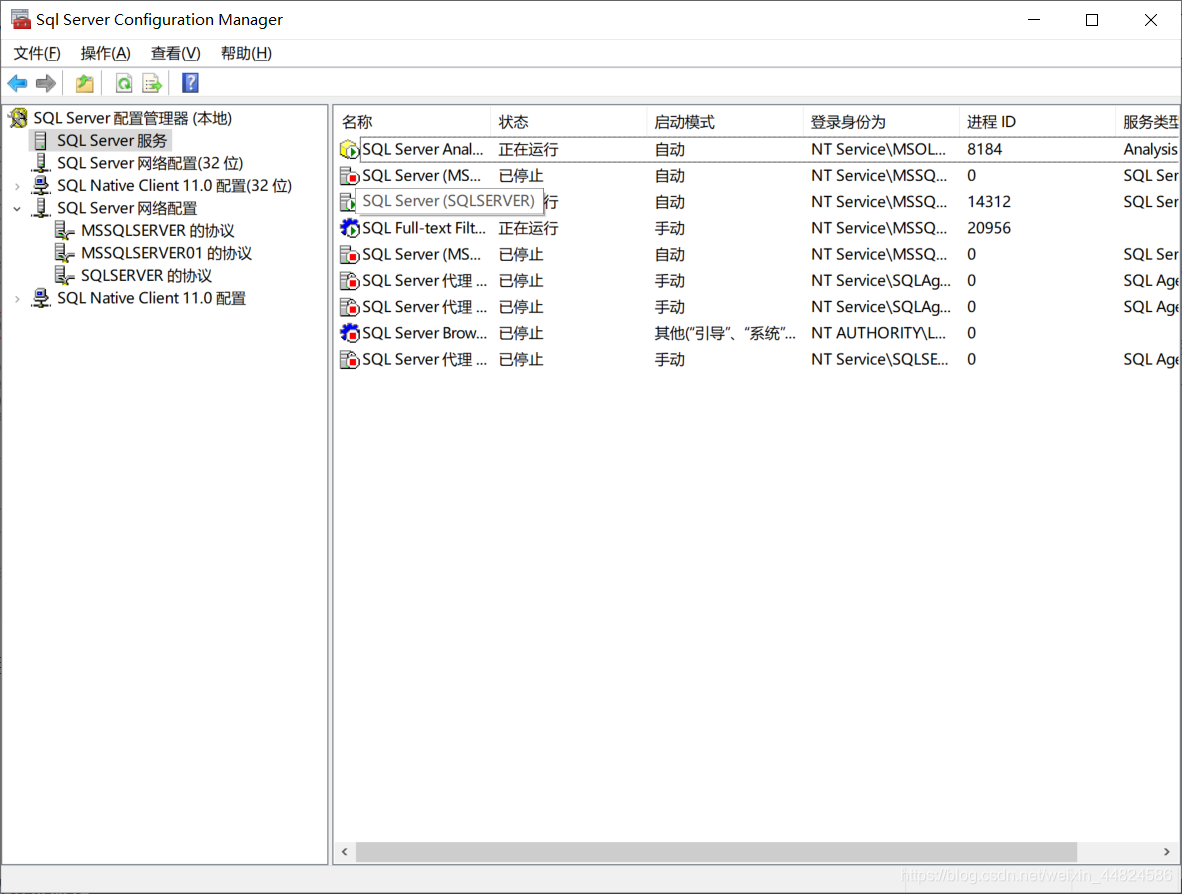
Task: Click the horizontal scrollbar thumb
Action: [x=716, y=852]
